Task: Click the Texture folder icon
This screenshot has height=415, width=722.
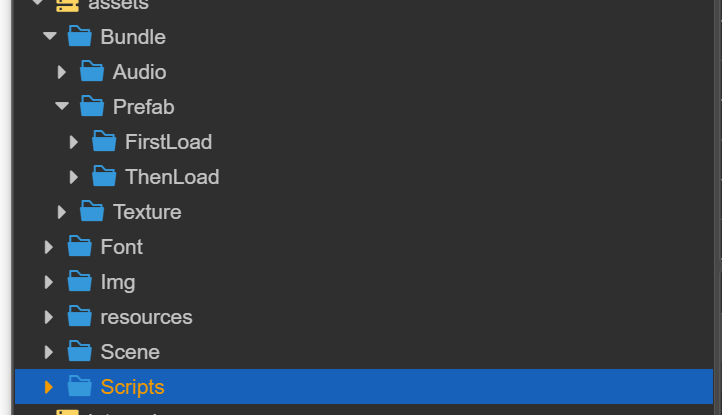Action: tap(92, 212)
